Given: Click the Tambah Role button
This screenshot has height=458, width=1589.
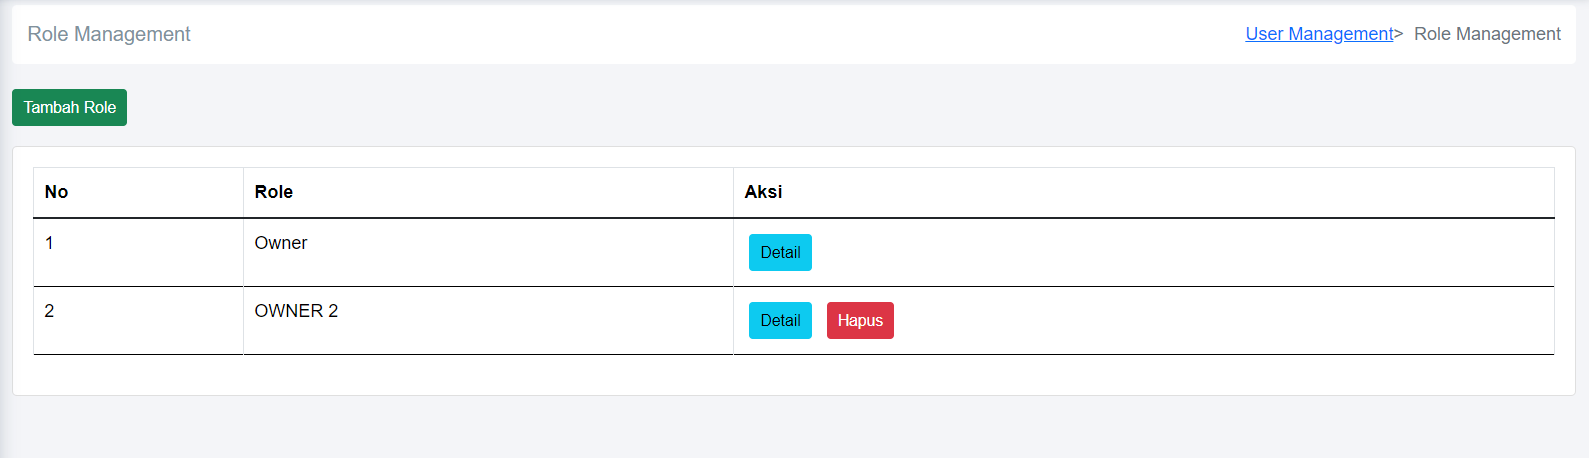Looking at the screenshot, I should click(69, 107).
